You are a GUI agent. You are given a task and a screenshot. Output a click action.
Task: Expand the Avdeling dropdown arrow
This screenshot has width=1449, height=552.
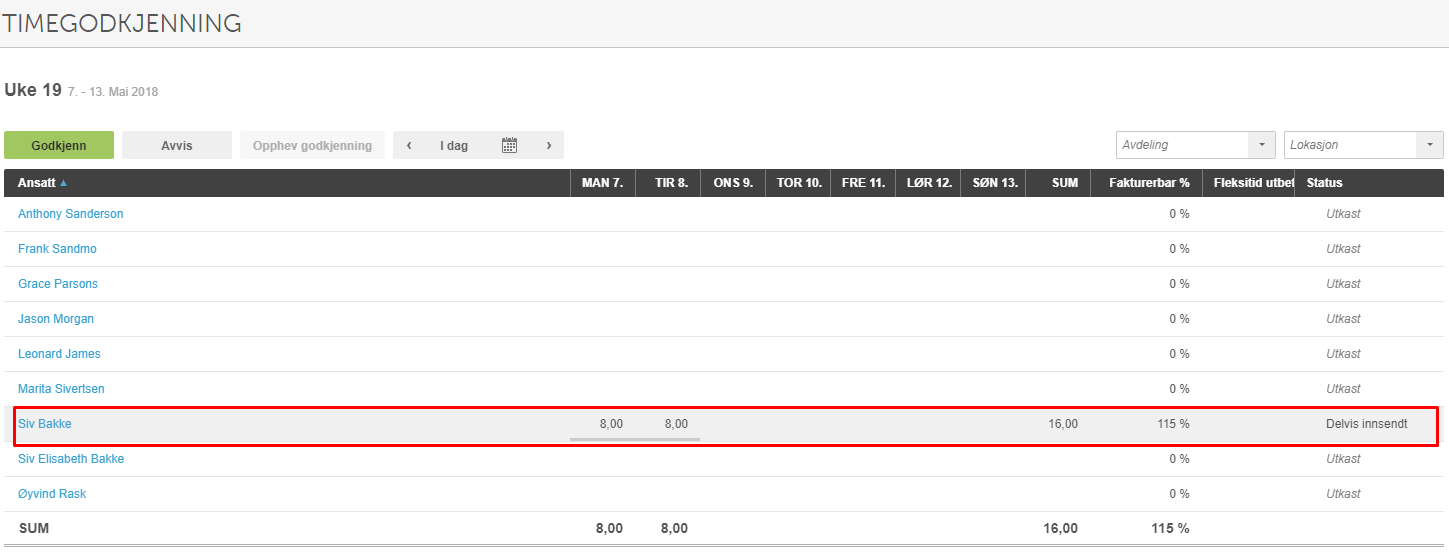[1261, 145]
